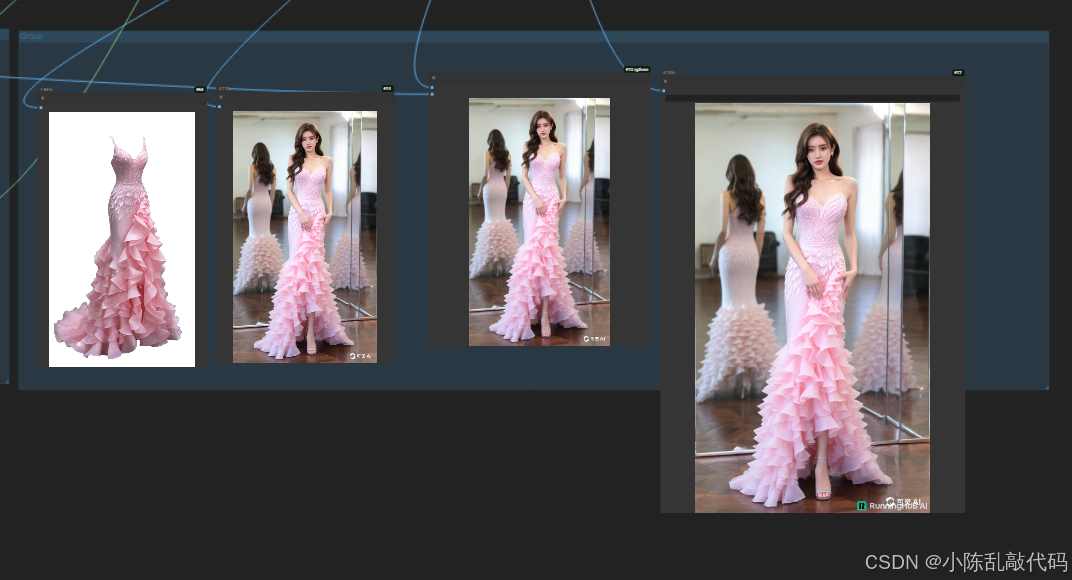
Task: Open the second node's model-in-dress preview image
Action: [305, 237]
